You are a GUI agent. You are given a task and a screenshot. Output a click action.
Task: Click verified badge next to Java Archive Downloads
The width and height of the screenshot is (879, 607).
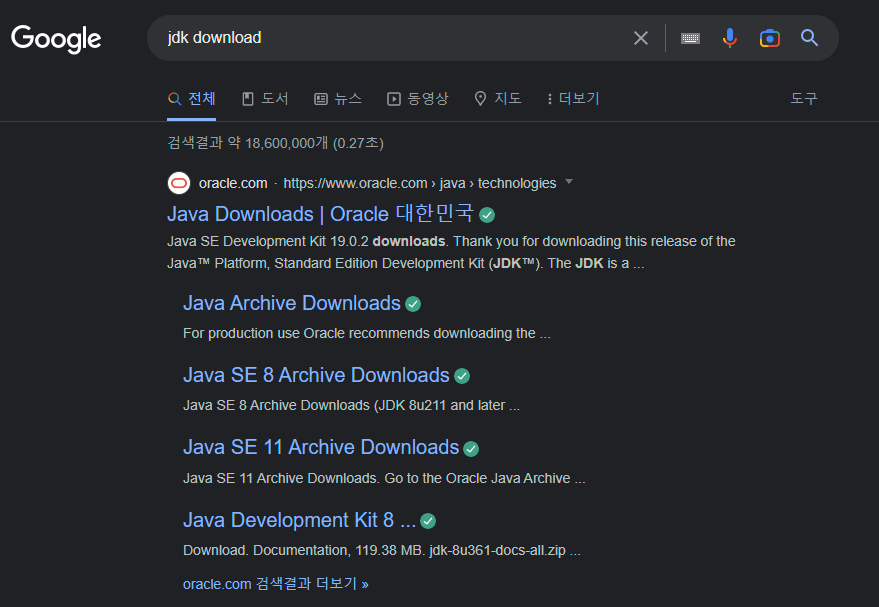click(413, 304)
